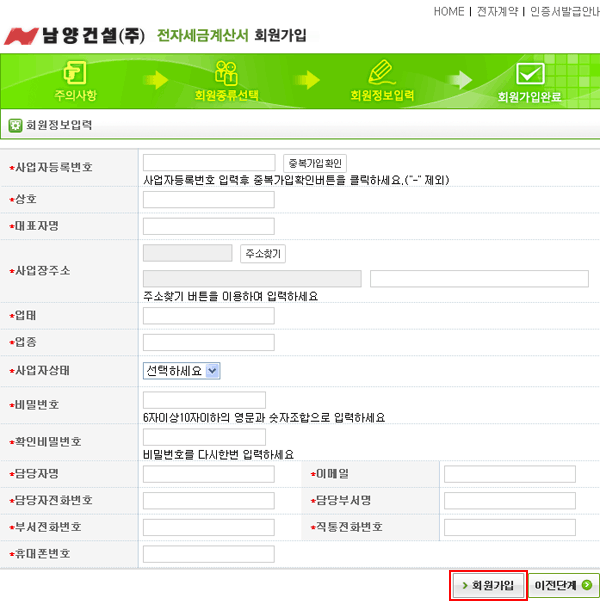Focus the 휴대폰번호 input field
The height and width of the screenshot is (601, 600).
209,554
